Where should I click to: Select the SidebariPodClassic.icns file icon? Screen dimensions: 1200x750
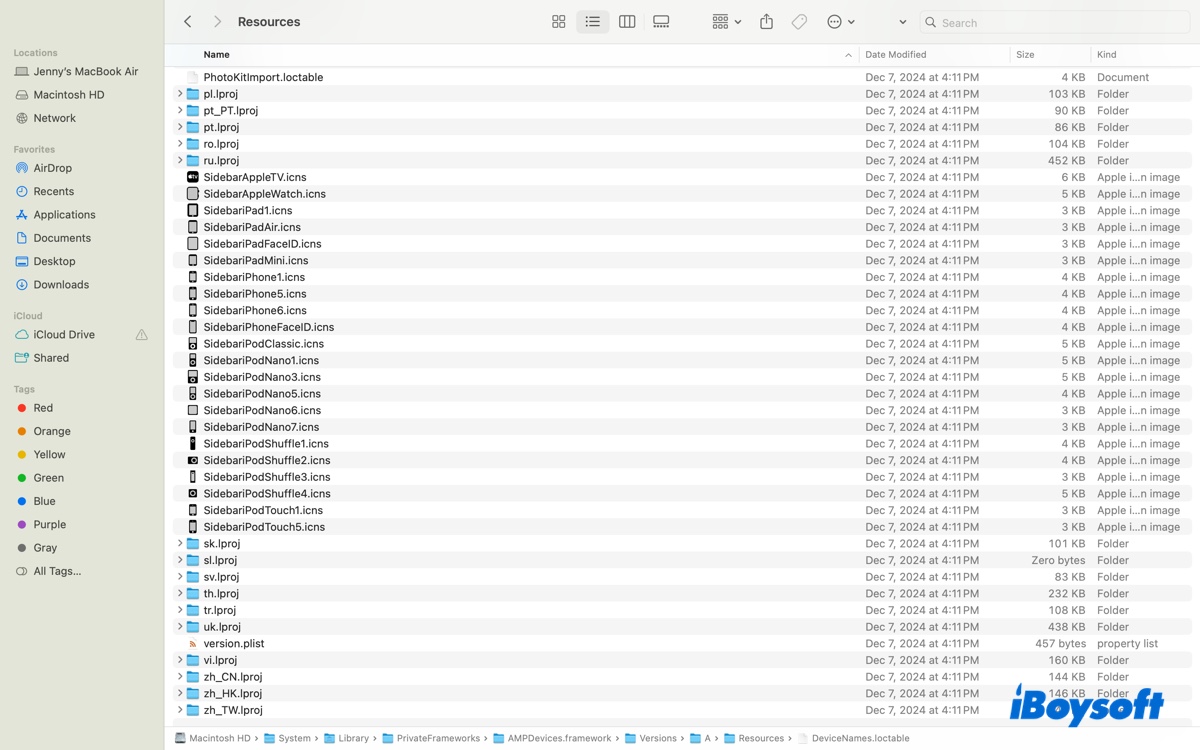pyautogui.click(x=193, y=344)
